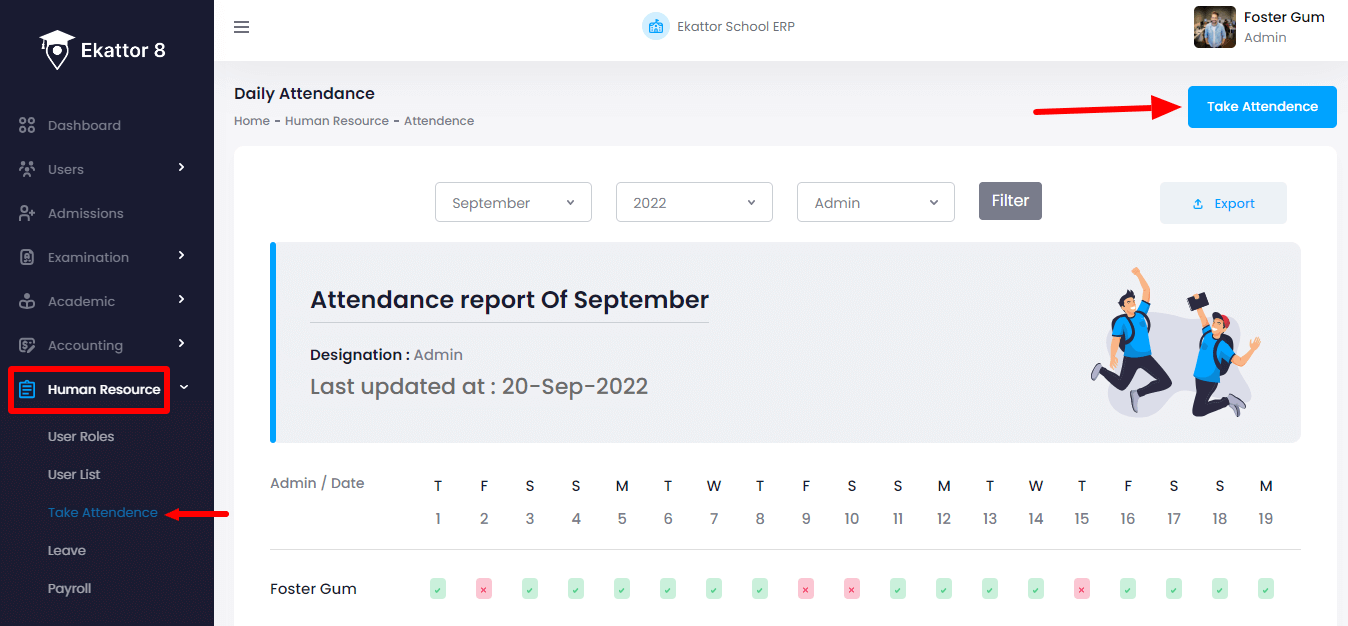The image size is (1348, 626).
Task: Open Payroll in the sidebar
Action: (x=69, y=588)
